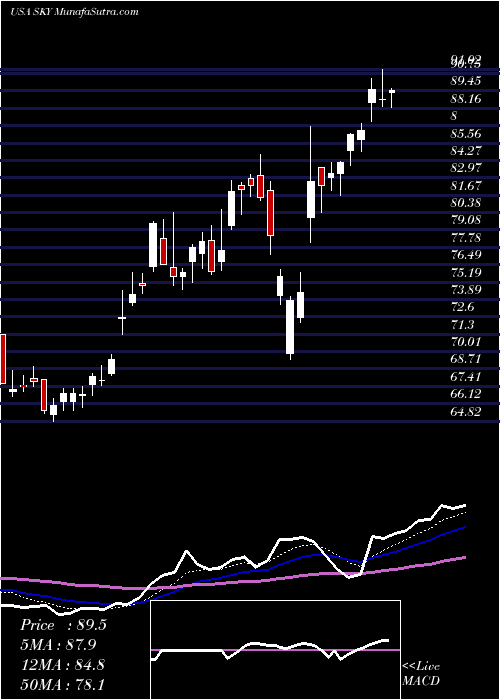This screenshot has width=500, height=700.
Task: Click the tall red candle below 81.67
Action: point(271,213)
